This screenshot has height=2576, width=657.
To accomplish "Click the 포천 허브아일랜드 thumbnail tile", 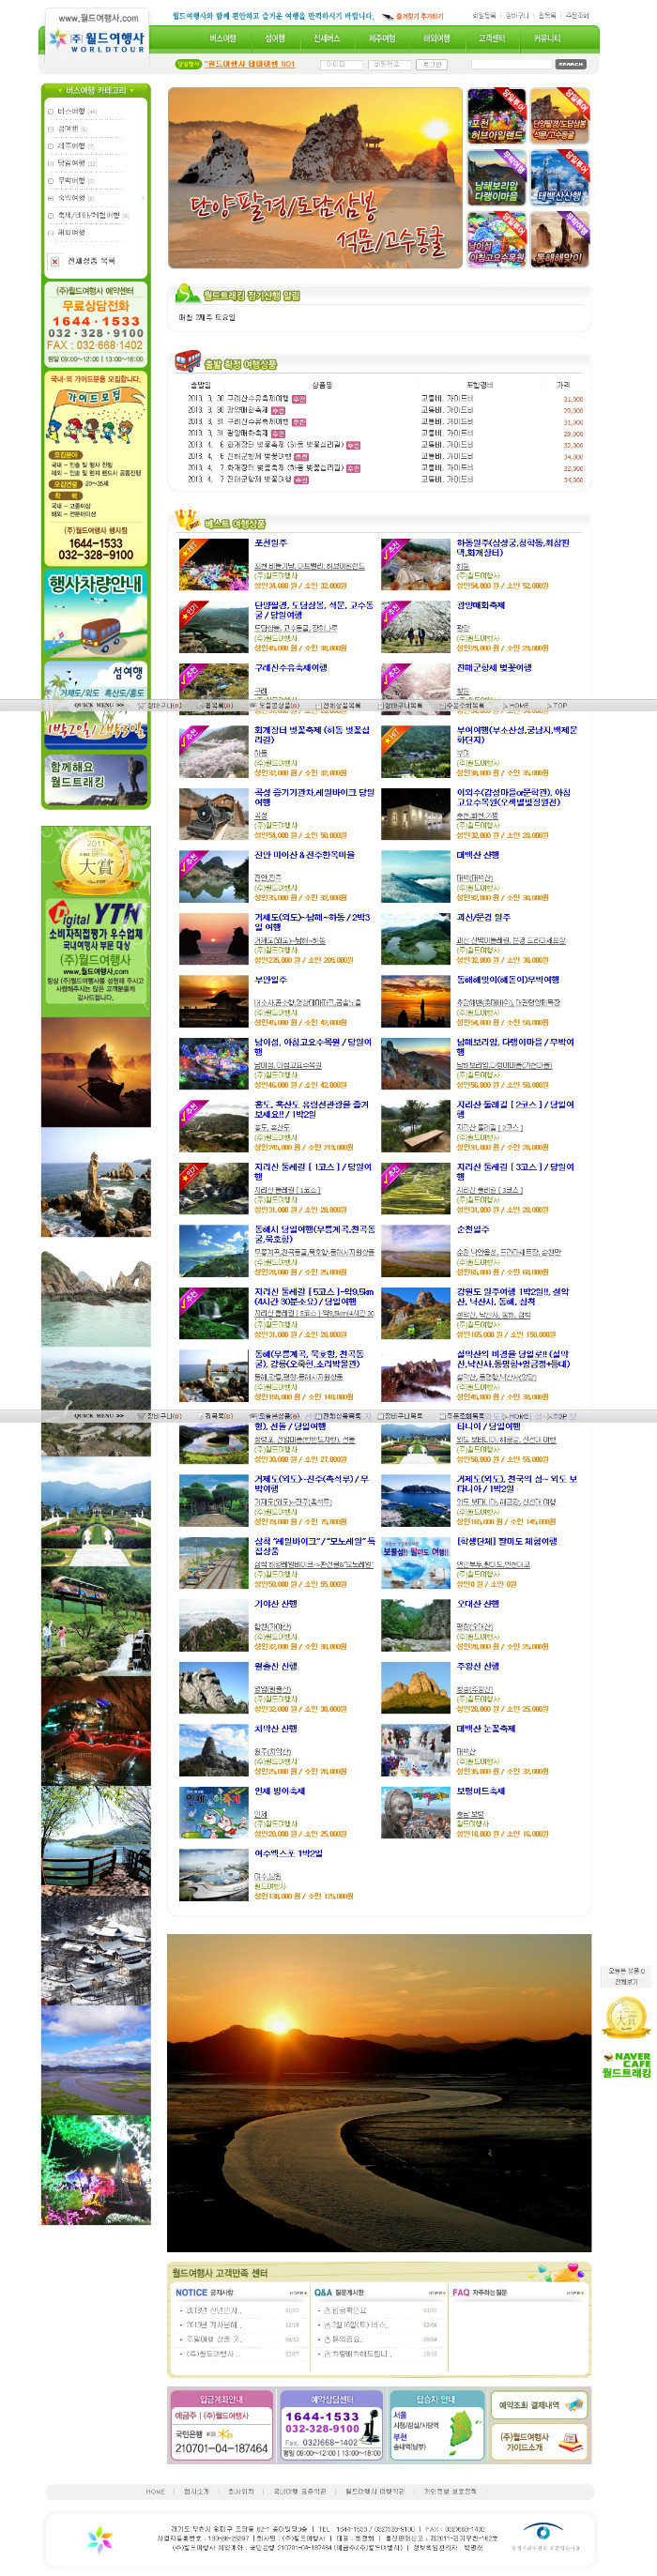I will coord(496,116).
